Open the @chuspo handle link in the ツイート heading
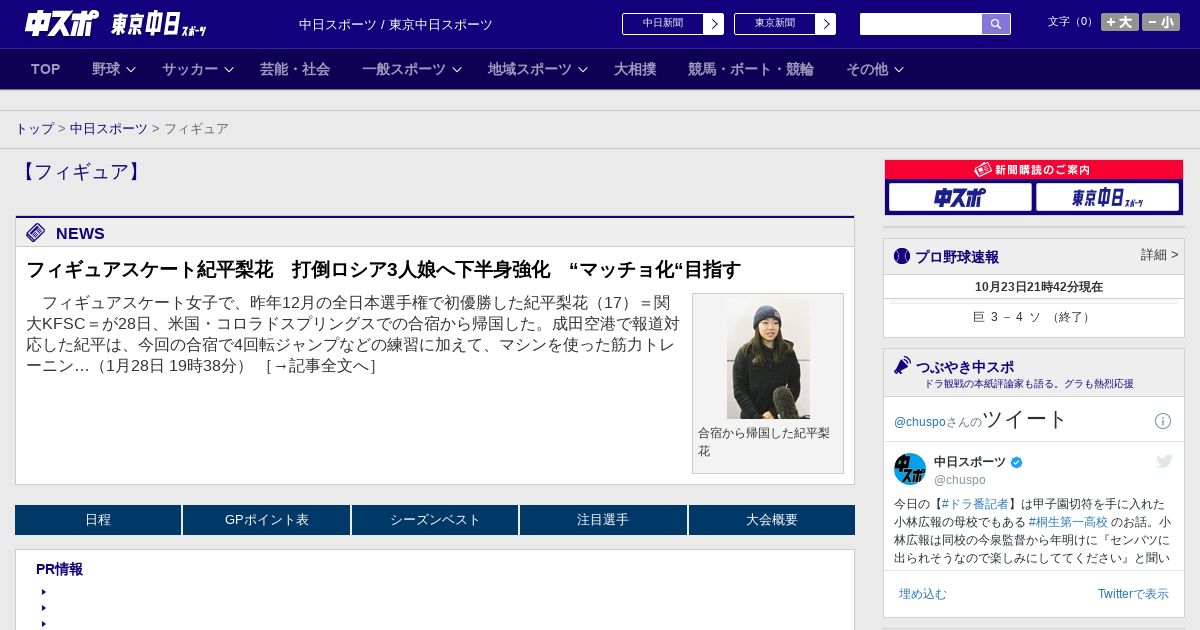This screenshot has height=630, width=1200. click(x=920, y=422)
